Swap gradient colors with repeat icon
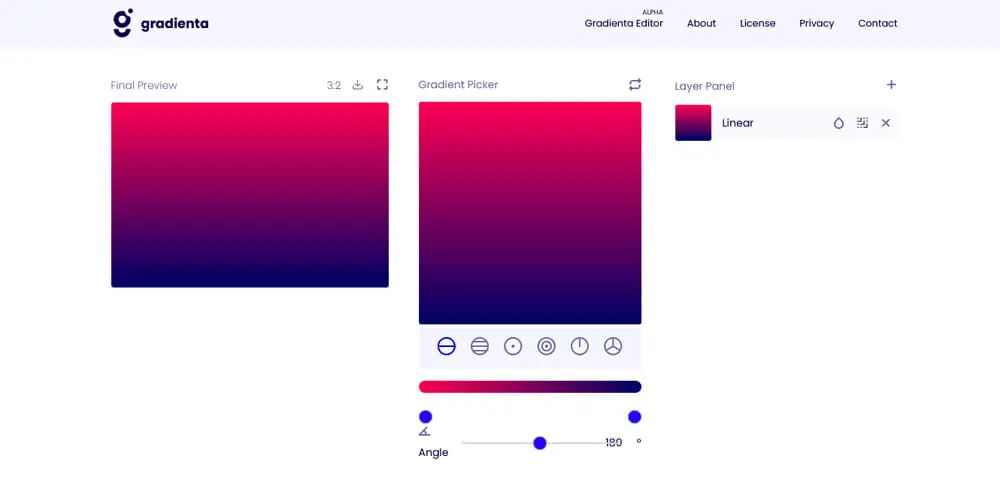The width and height of the screenshot is (1000, 500). coord(635,84)
